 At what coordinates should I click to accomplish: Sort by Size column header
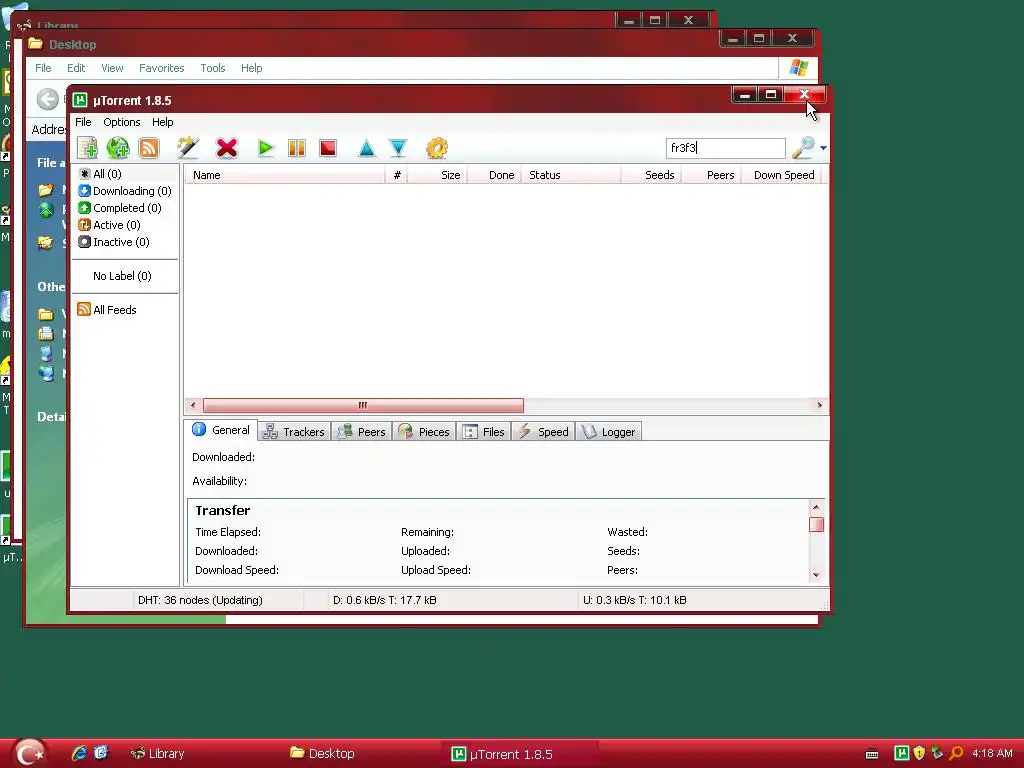pos(438,175)
